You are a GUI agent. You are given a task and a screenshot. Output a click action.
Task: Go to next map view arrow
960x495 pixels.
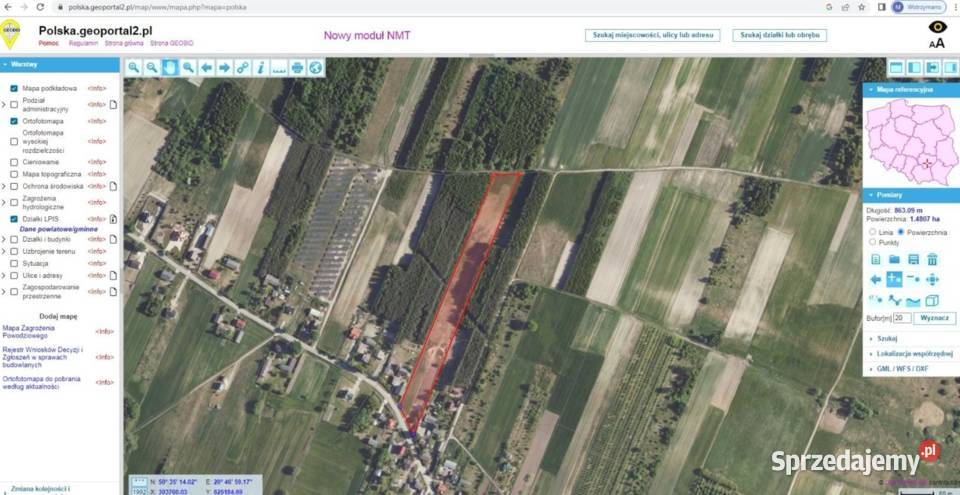pyautogui.click(x=225, y=67)
